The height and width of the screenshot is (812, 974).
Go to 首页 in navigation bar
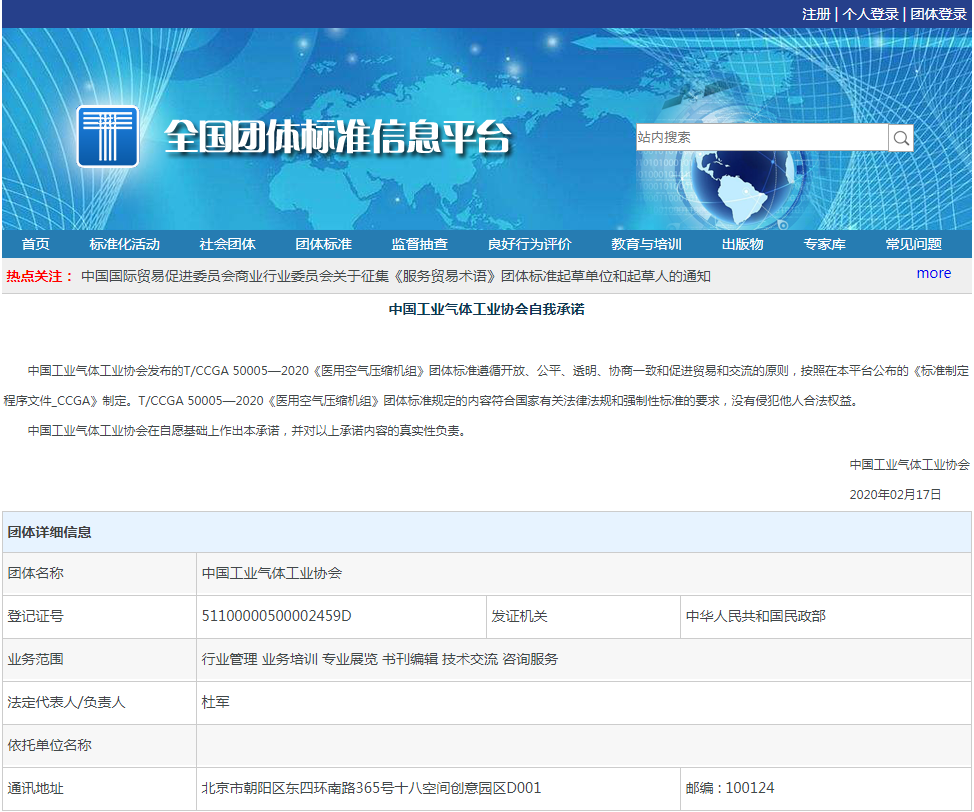[x=35, y=244]
